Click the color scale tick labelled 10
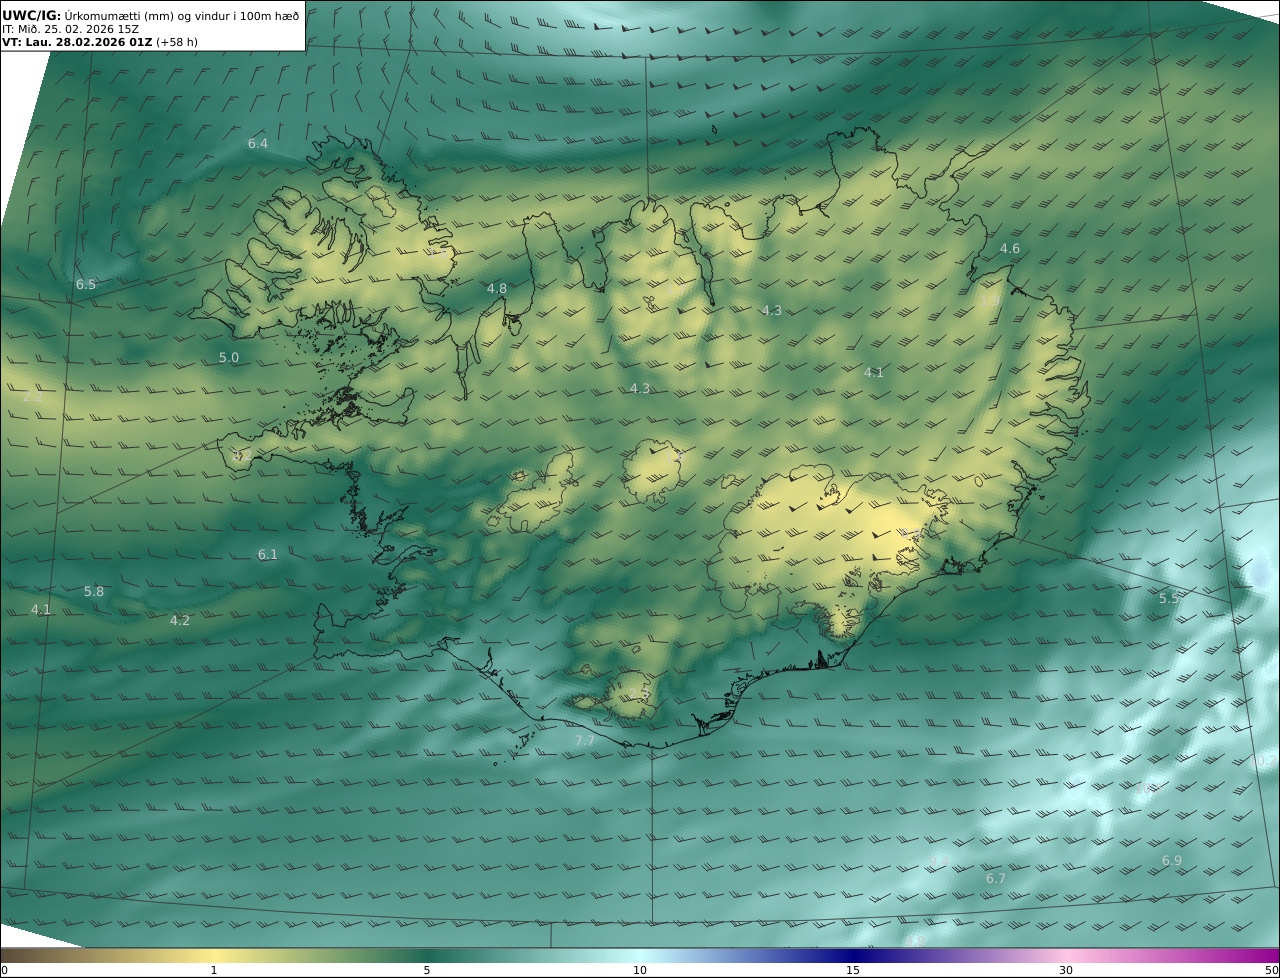Image resolution: width=1280 pixels, height=978 pixels. coord(640,970)
